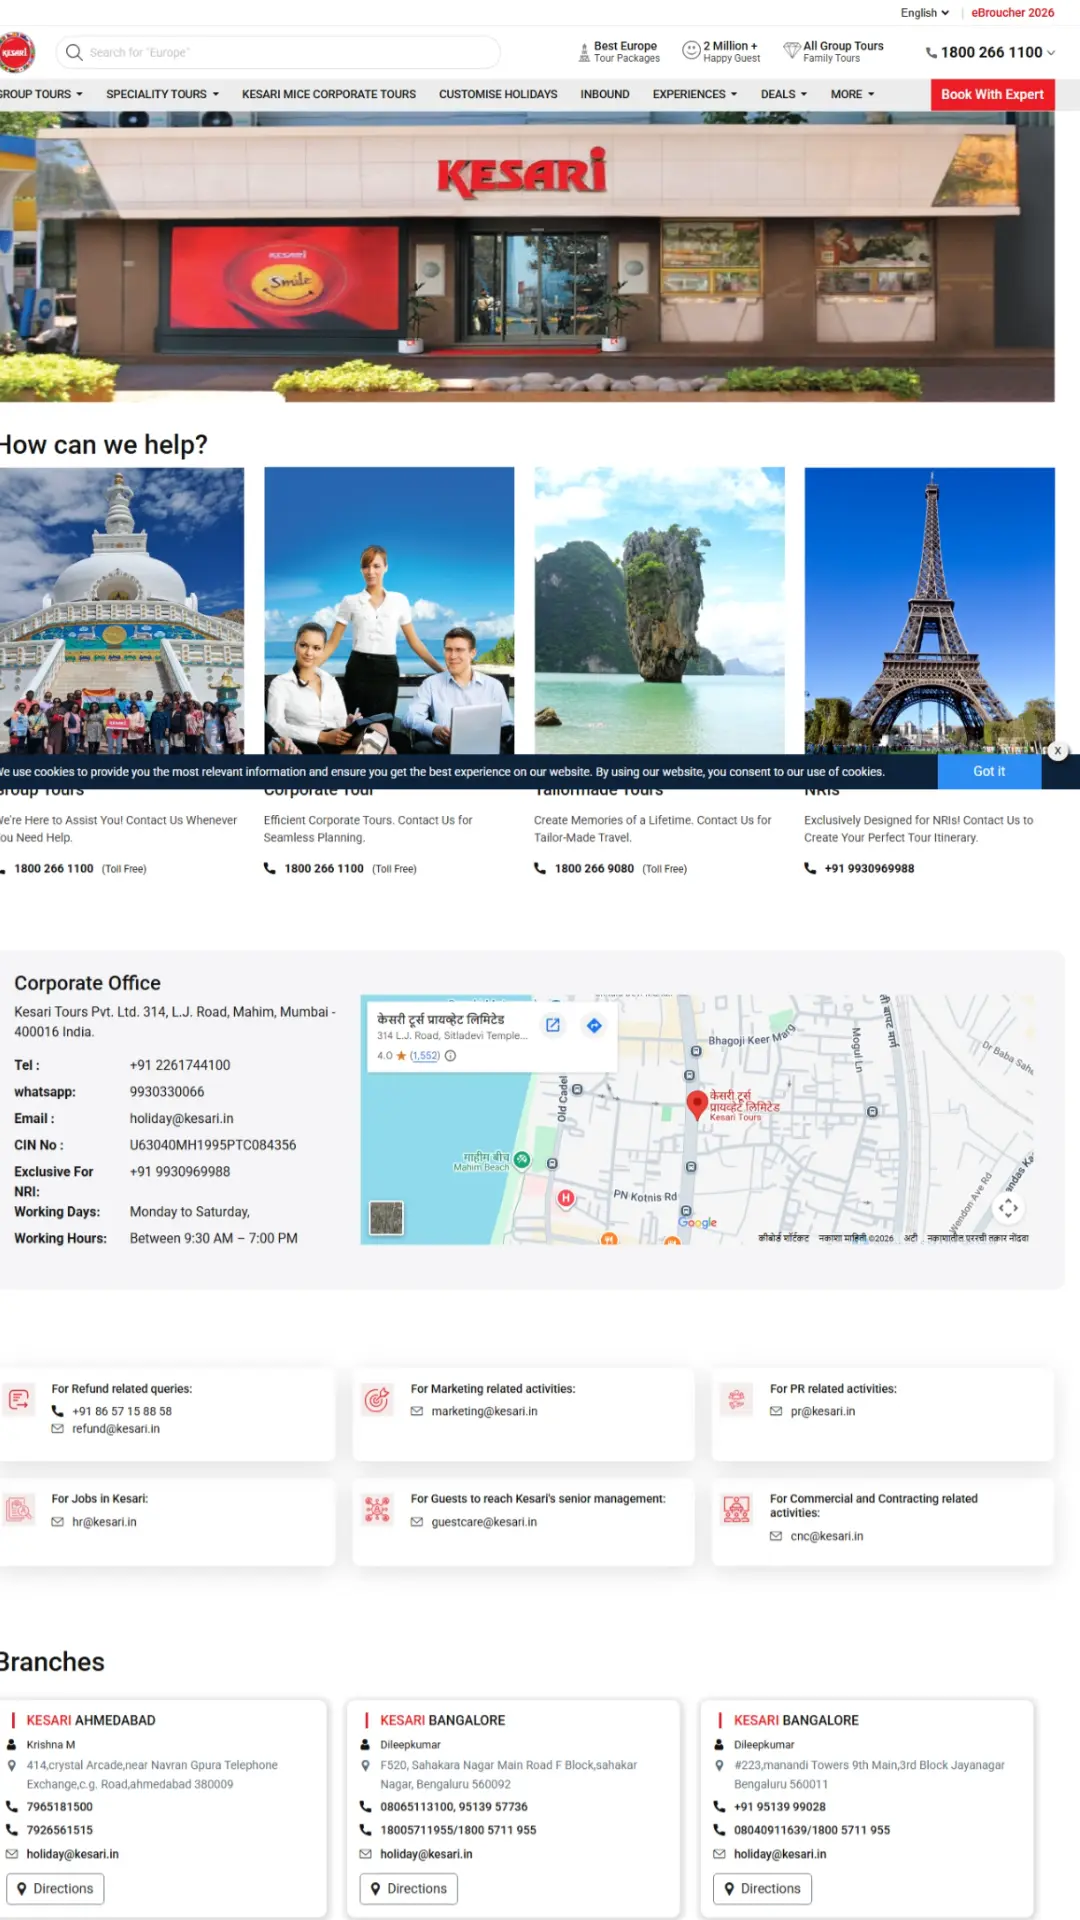
Task: Open Directions for Bangalore Sahakara Nagar branch
Action: click(x=408, y=1889)
